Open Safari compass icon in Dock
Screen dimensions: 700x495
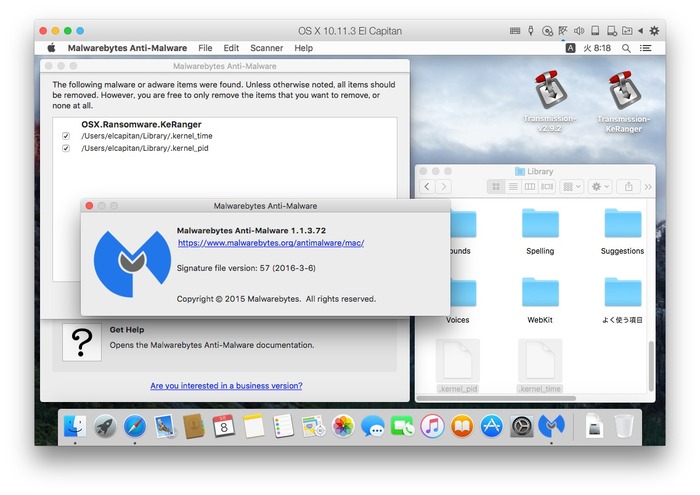click(x=135, y=426)
